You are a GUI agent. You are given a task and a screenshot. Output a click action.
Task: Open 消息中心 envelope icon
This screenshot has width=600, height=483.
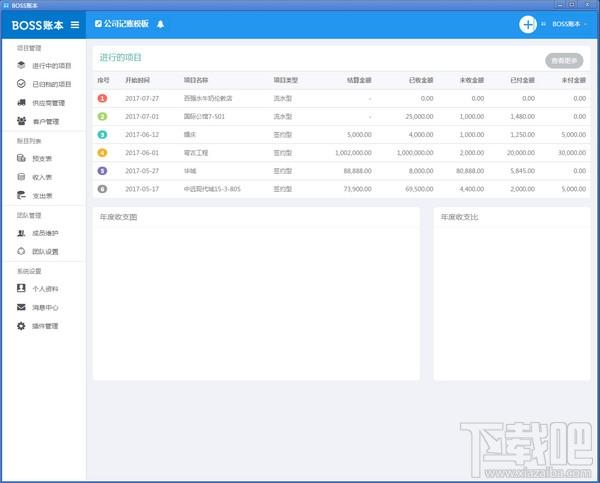(x=22, y=307)
